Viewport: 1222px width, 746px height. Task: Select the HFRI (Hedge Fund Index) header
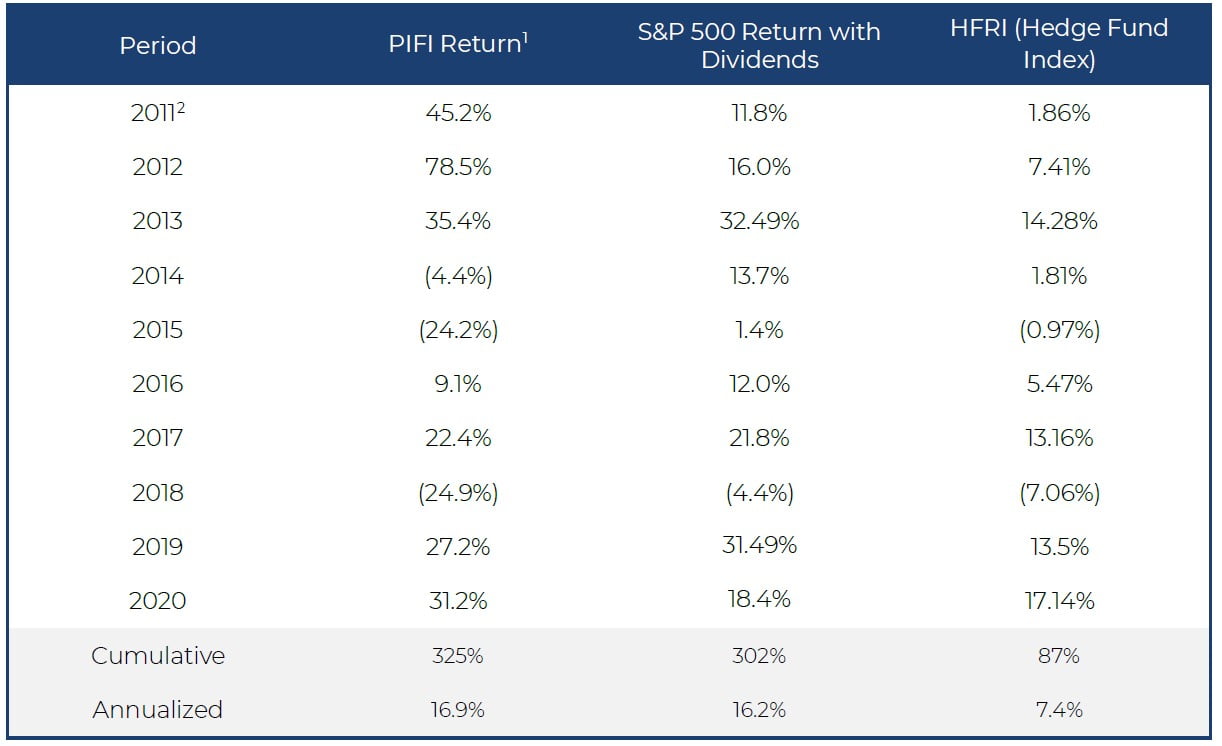[x=1059, y=43]
